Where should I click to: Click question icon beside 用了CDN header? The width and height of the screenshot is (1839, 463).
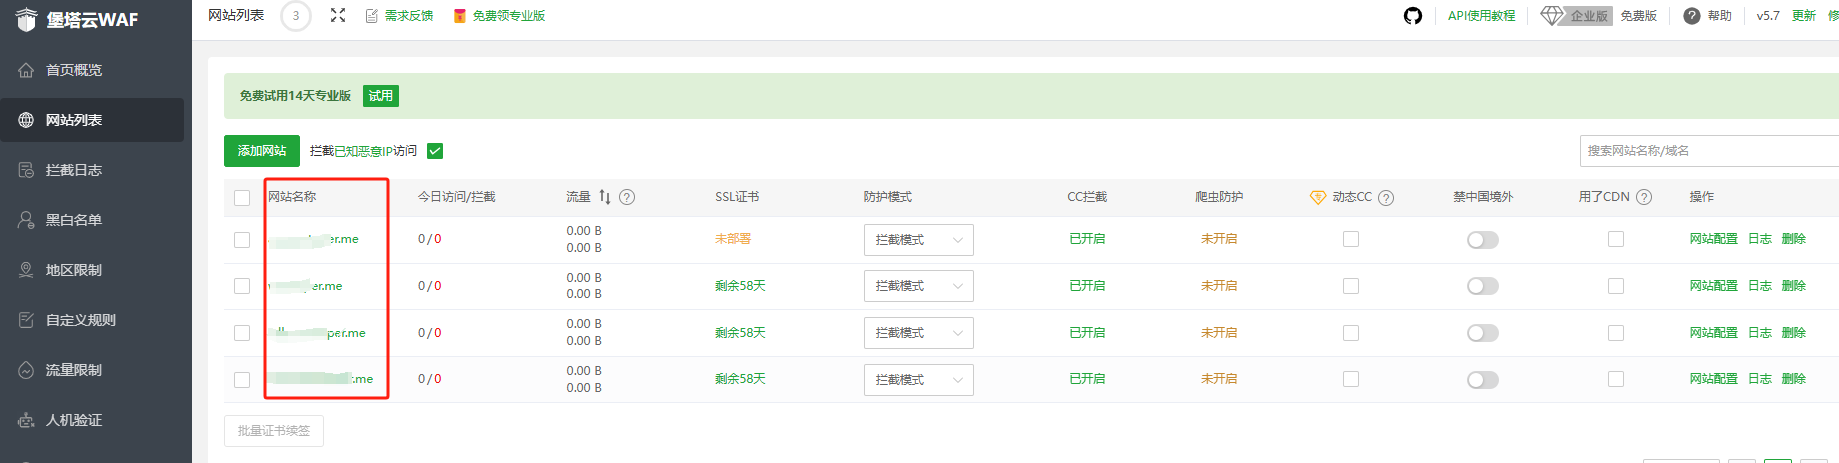click(x=1644, y=197)
